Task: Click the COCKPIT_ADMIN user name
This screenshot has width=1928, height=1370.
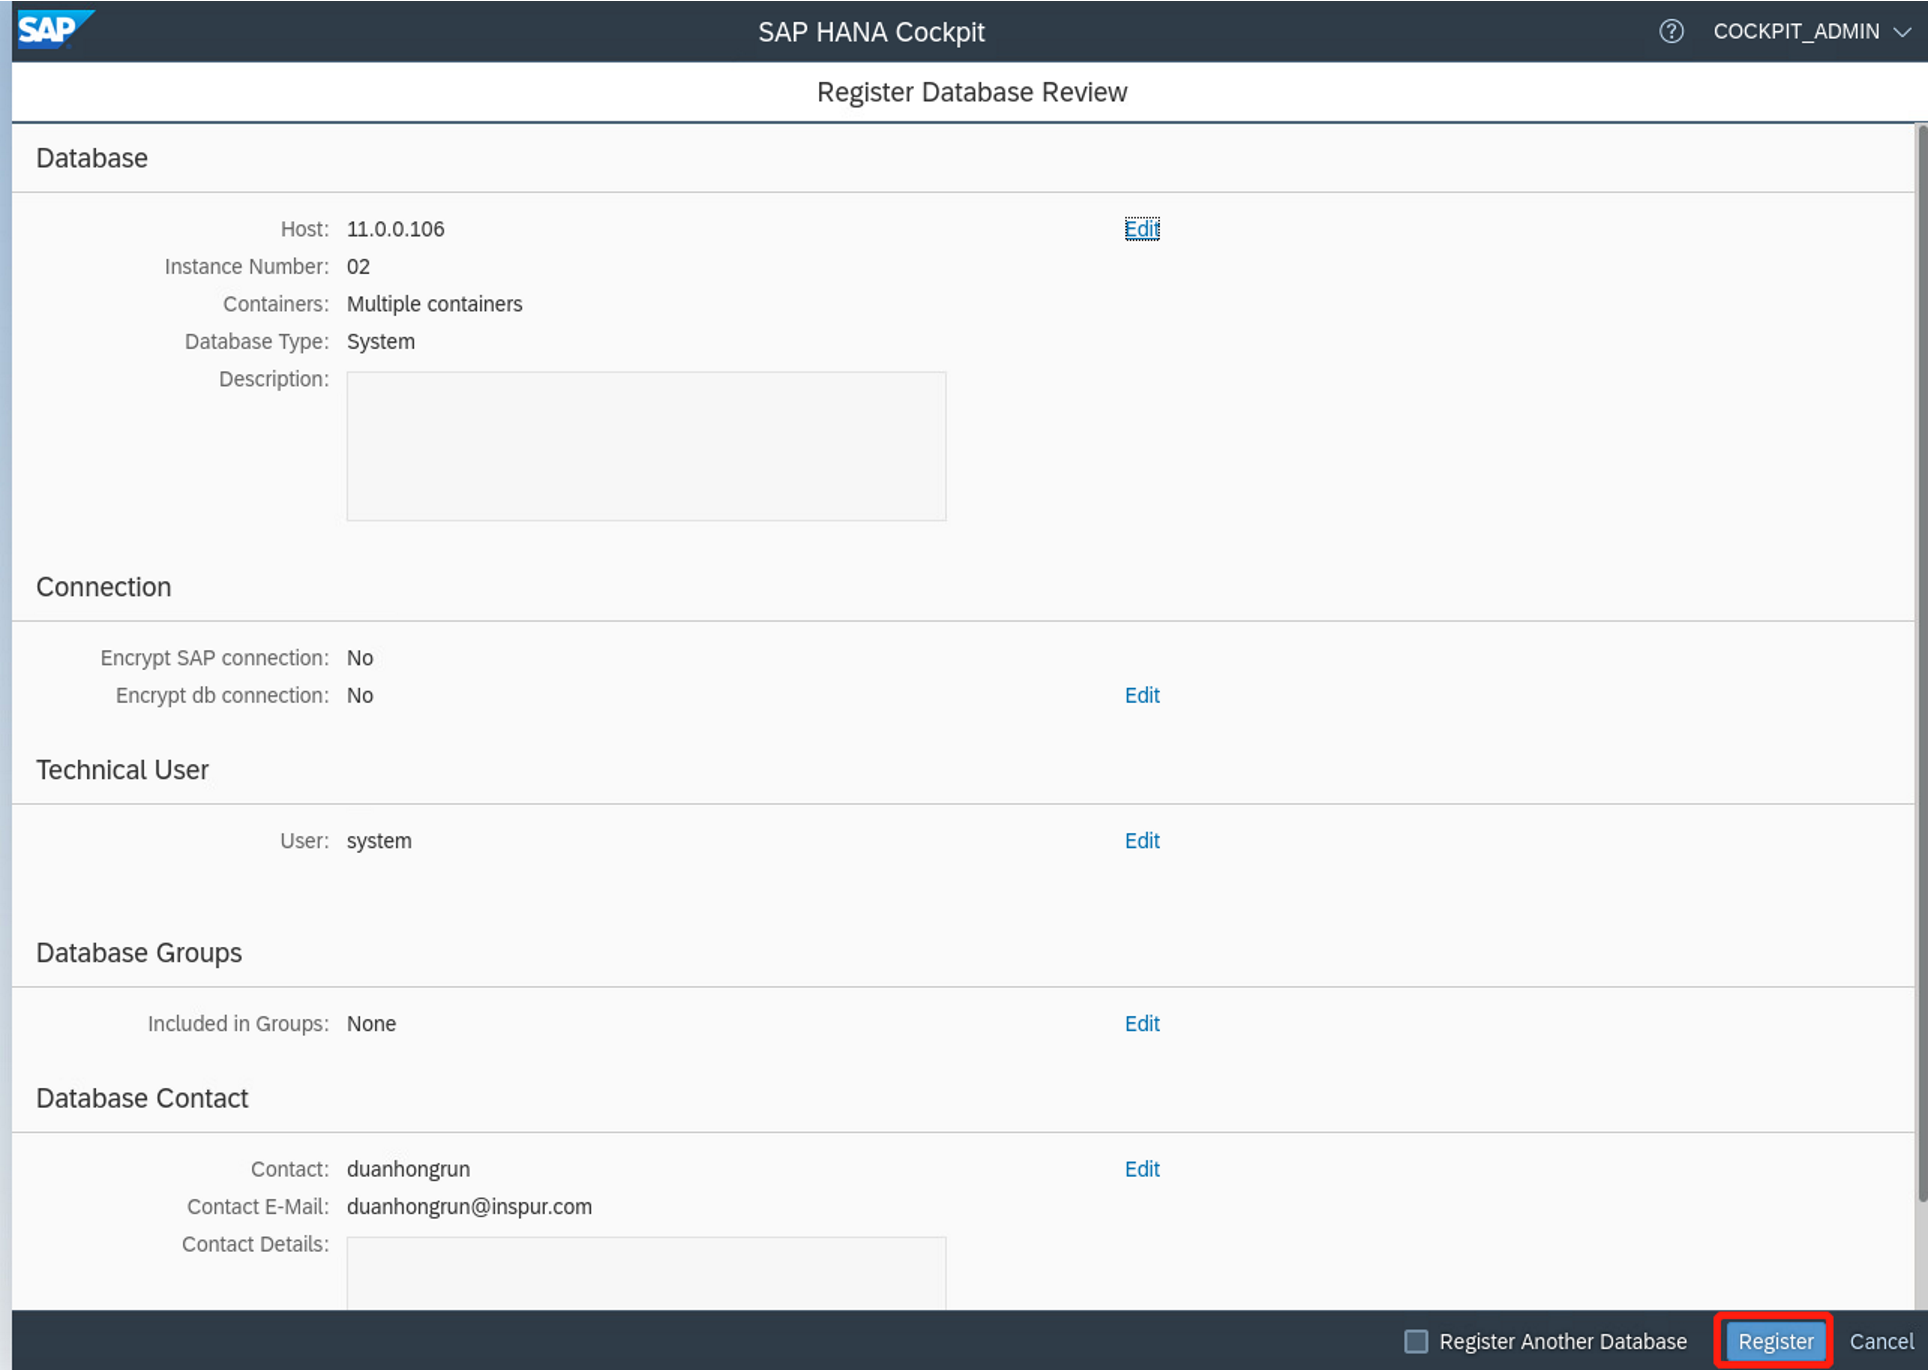Action: (x=1795, y=32)
